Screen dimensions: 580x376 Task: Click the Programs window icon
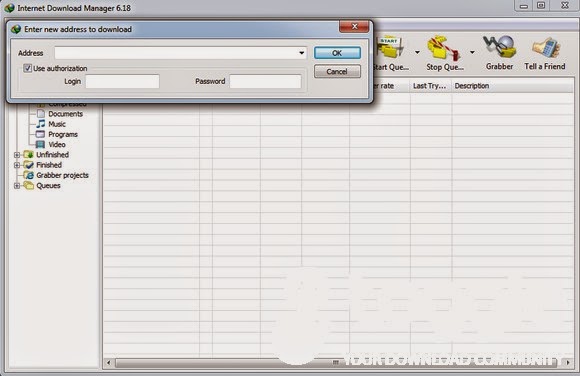tap(40, 134)
